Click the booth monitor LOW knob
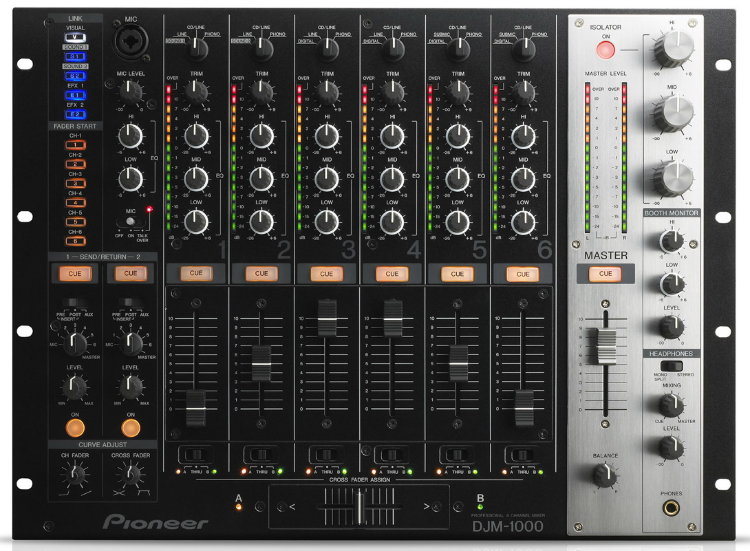Screen dimensions: 750x551 point(672,284)
